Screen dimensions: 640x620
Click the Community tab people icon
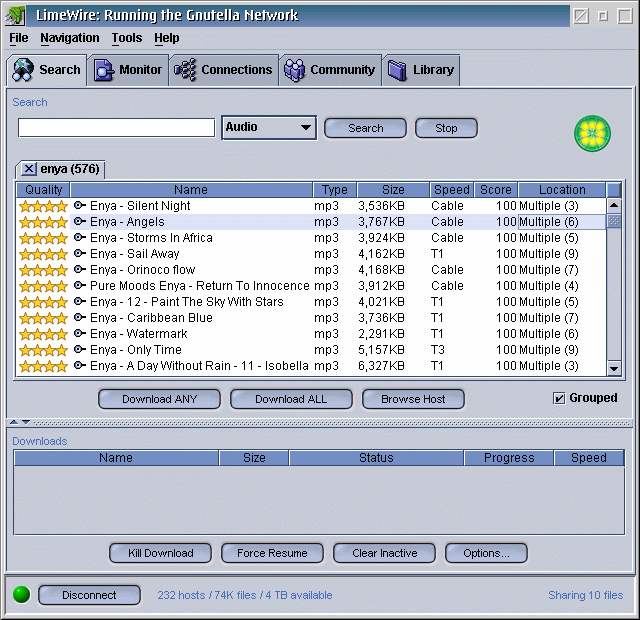[294, 70]
